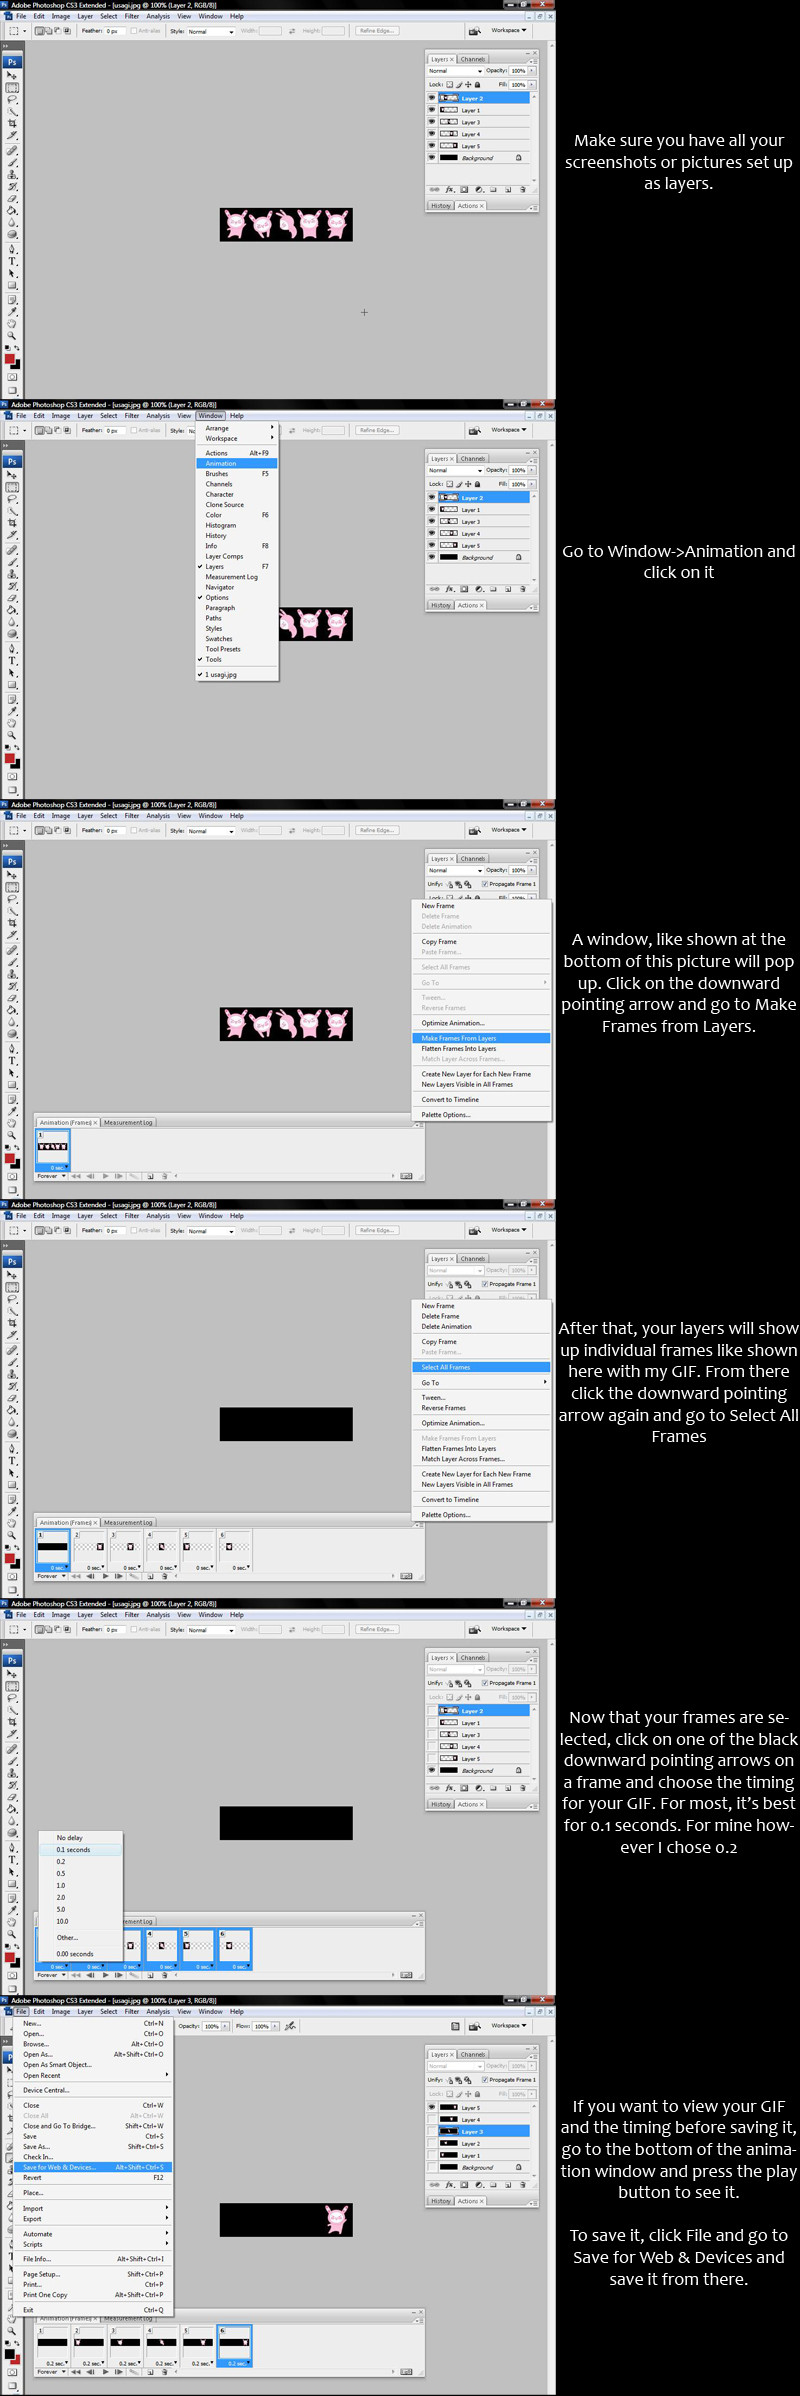The image size is (800, 2396).
Task: Open the Opacity slider arrow in the first screenshot
Action: [x=532, y=71]
